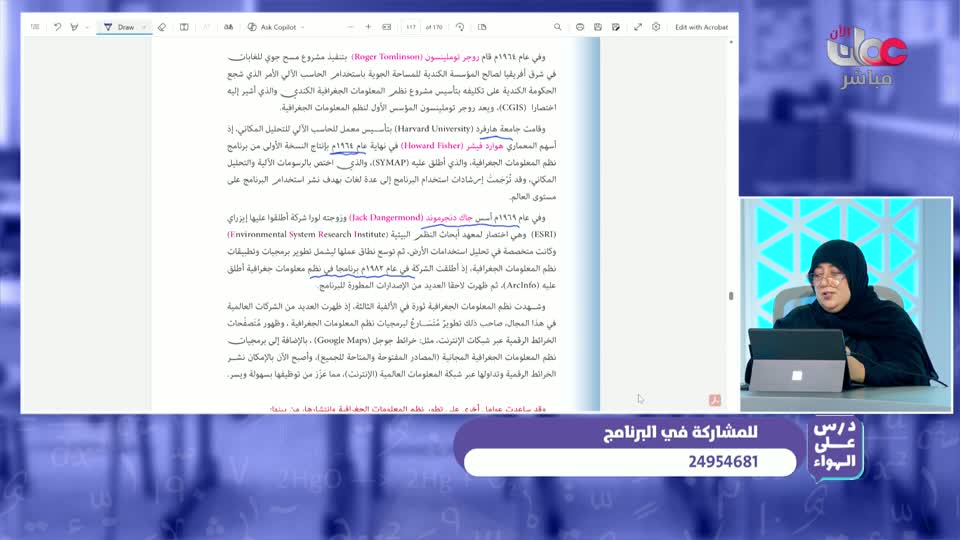Activate the Draw tool
Image resolution: width=960 pixels, height=540 pixels.
coord(119,27)
